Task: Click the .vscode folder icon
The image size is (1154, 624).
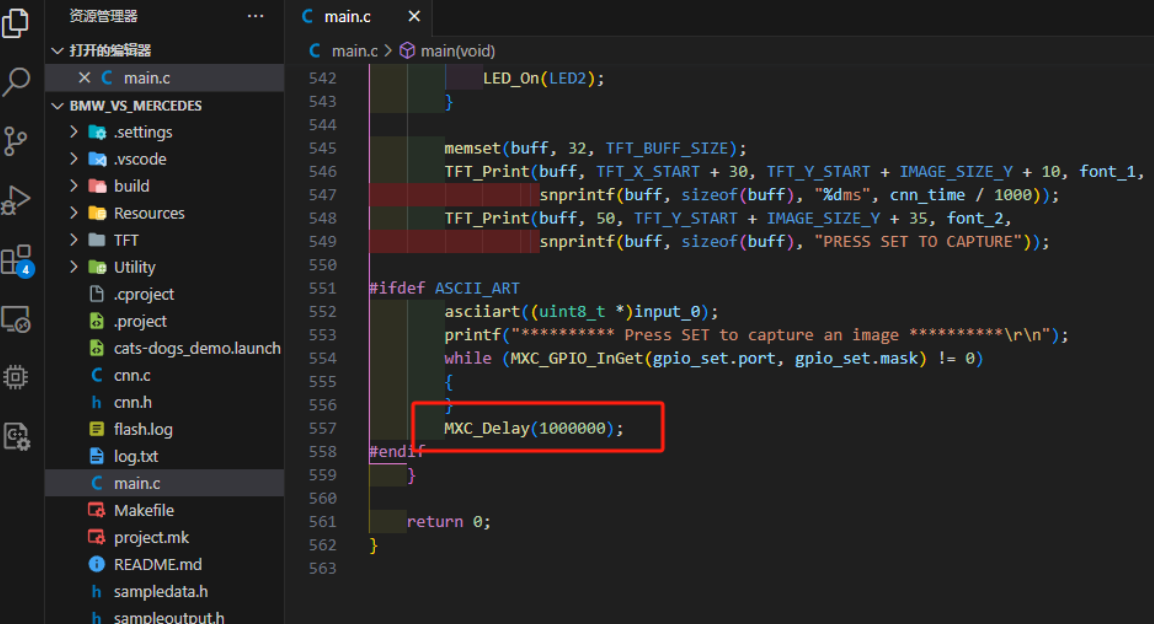Action: (x=97, y=159)
